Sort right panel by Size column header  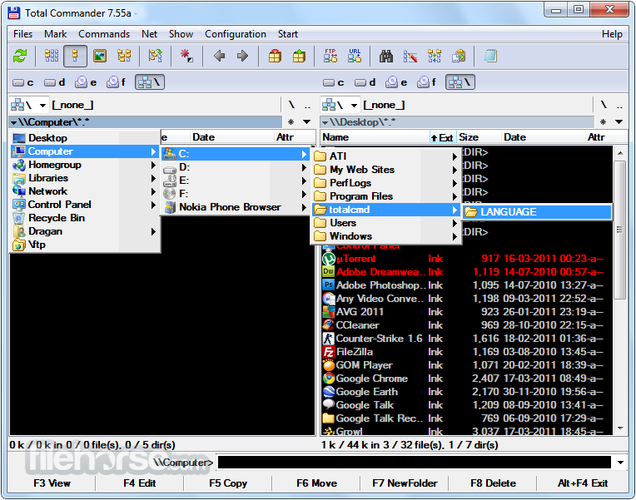point(479,137)
